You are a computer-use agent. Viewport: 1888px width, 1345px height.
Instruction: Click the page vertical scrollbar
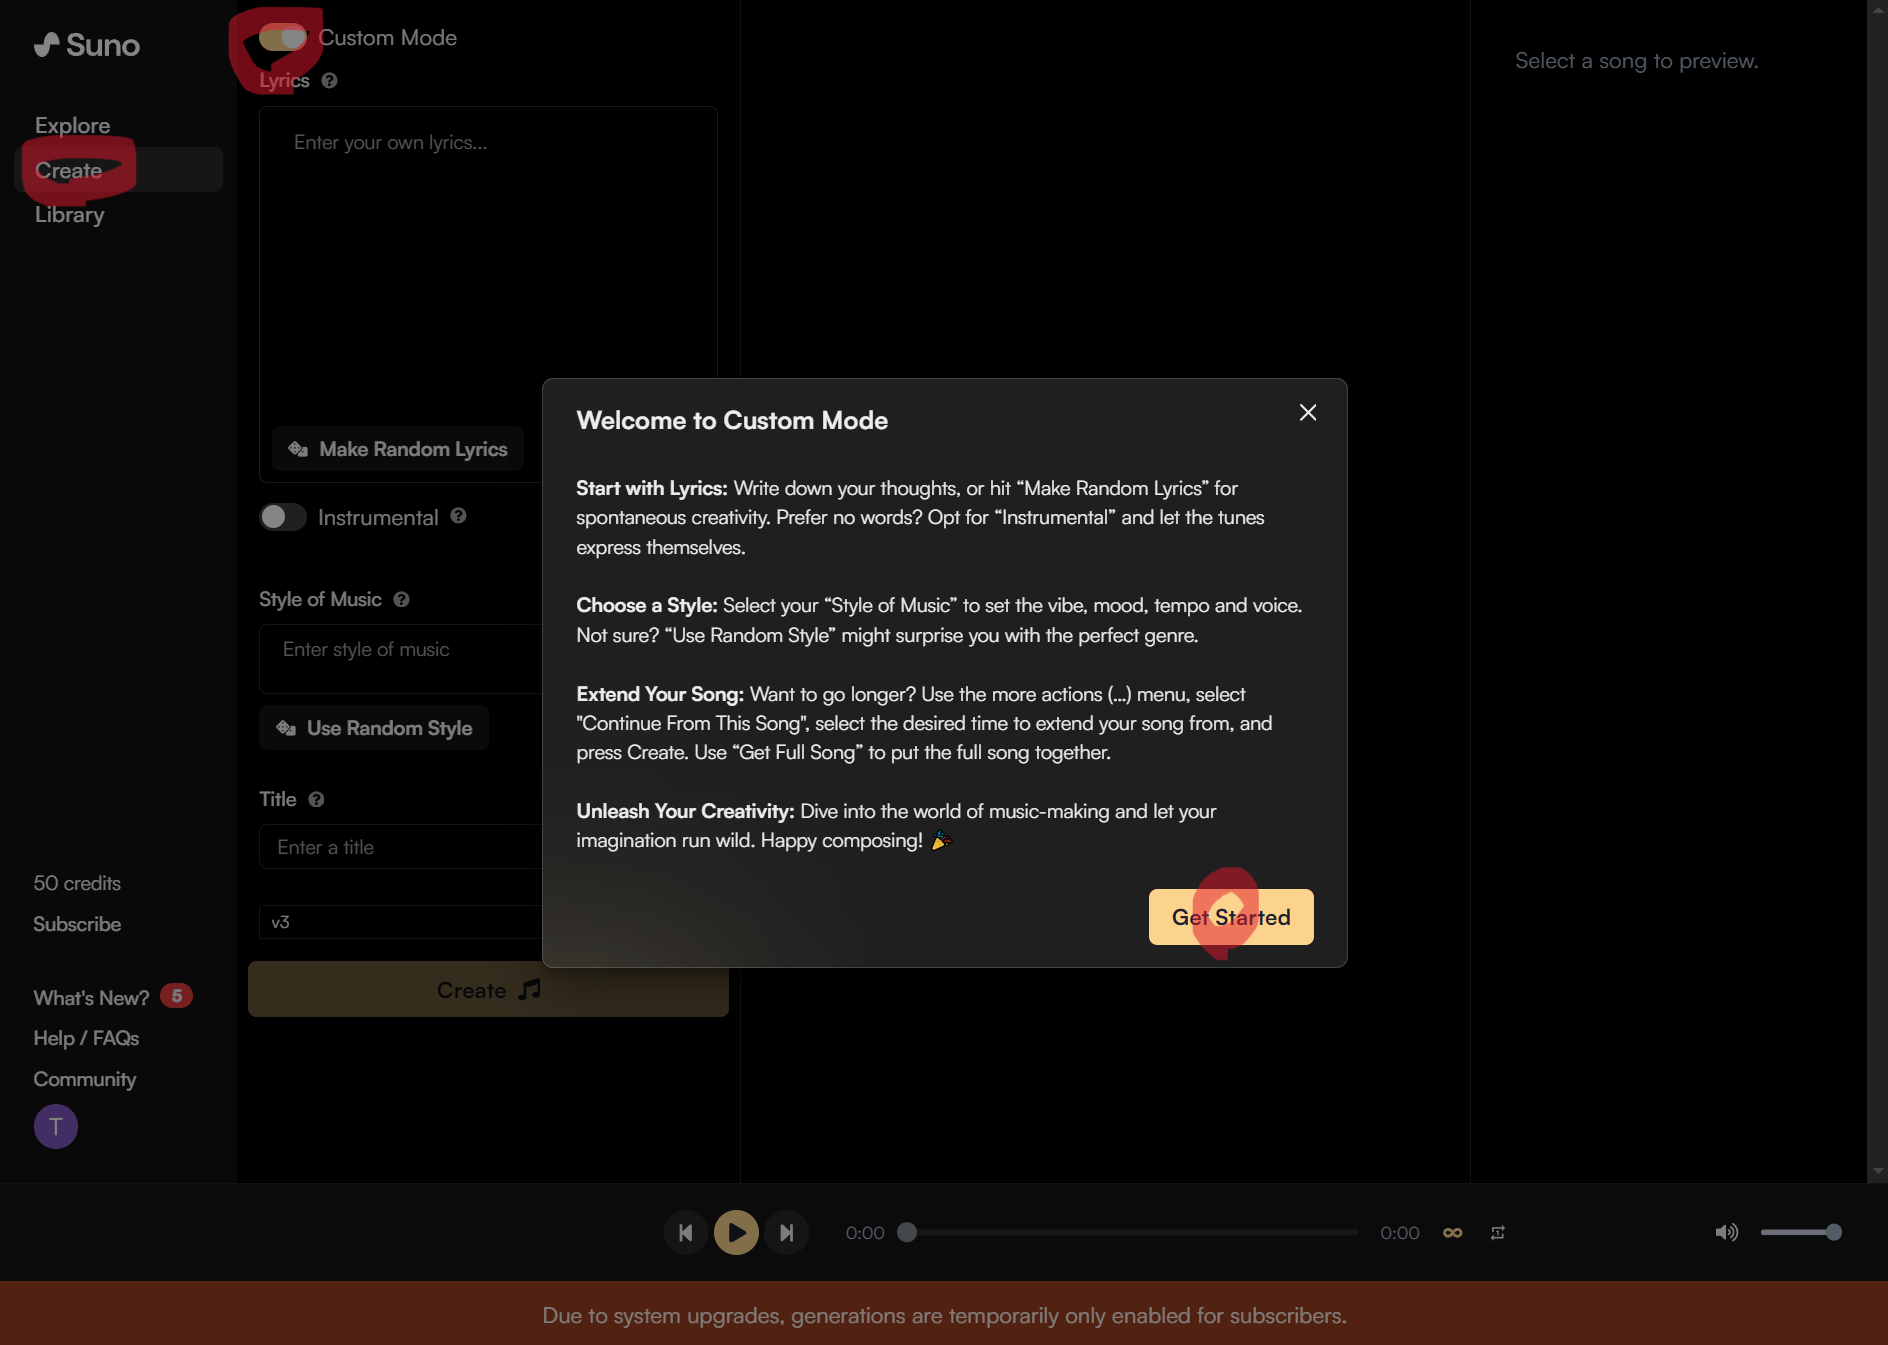click(x=1877, y=590)
